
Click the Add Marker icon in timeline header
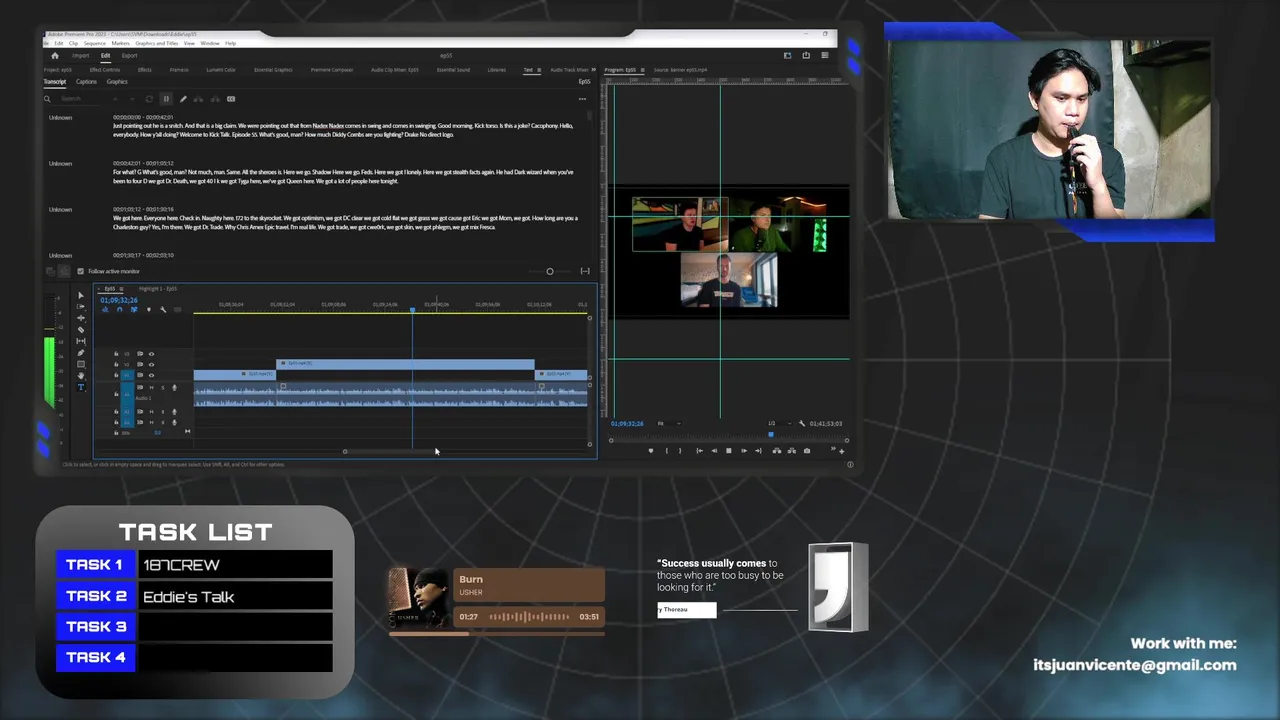click(149, 309)
